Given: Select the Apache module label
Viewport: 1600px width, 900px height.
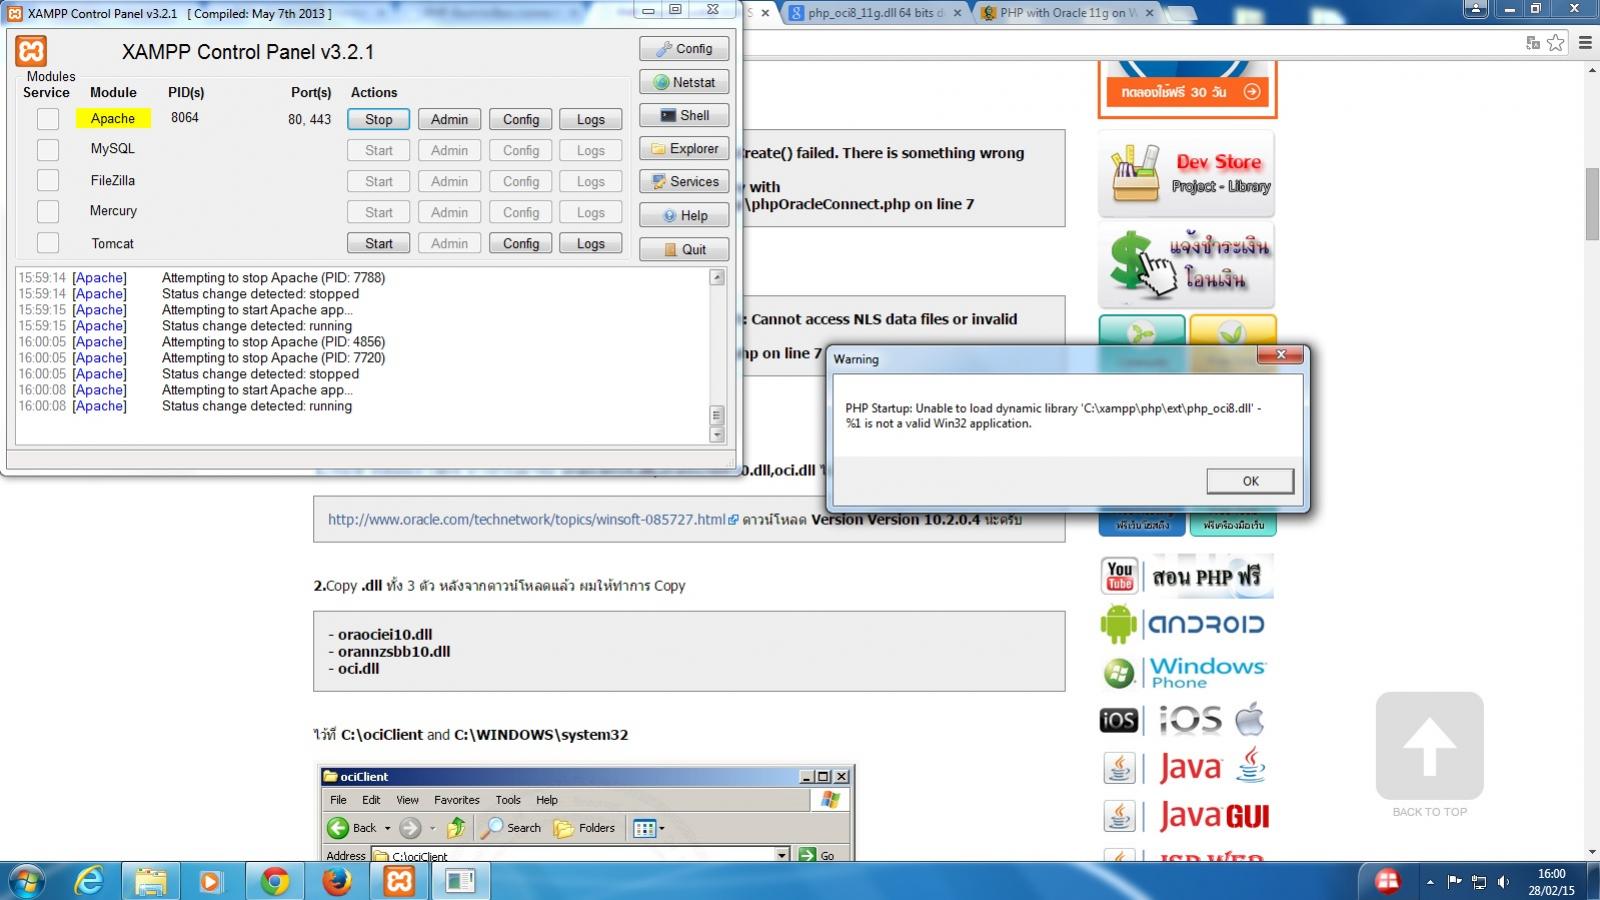Looking at the screenshot, I should [113, 118].
